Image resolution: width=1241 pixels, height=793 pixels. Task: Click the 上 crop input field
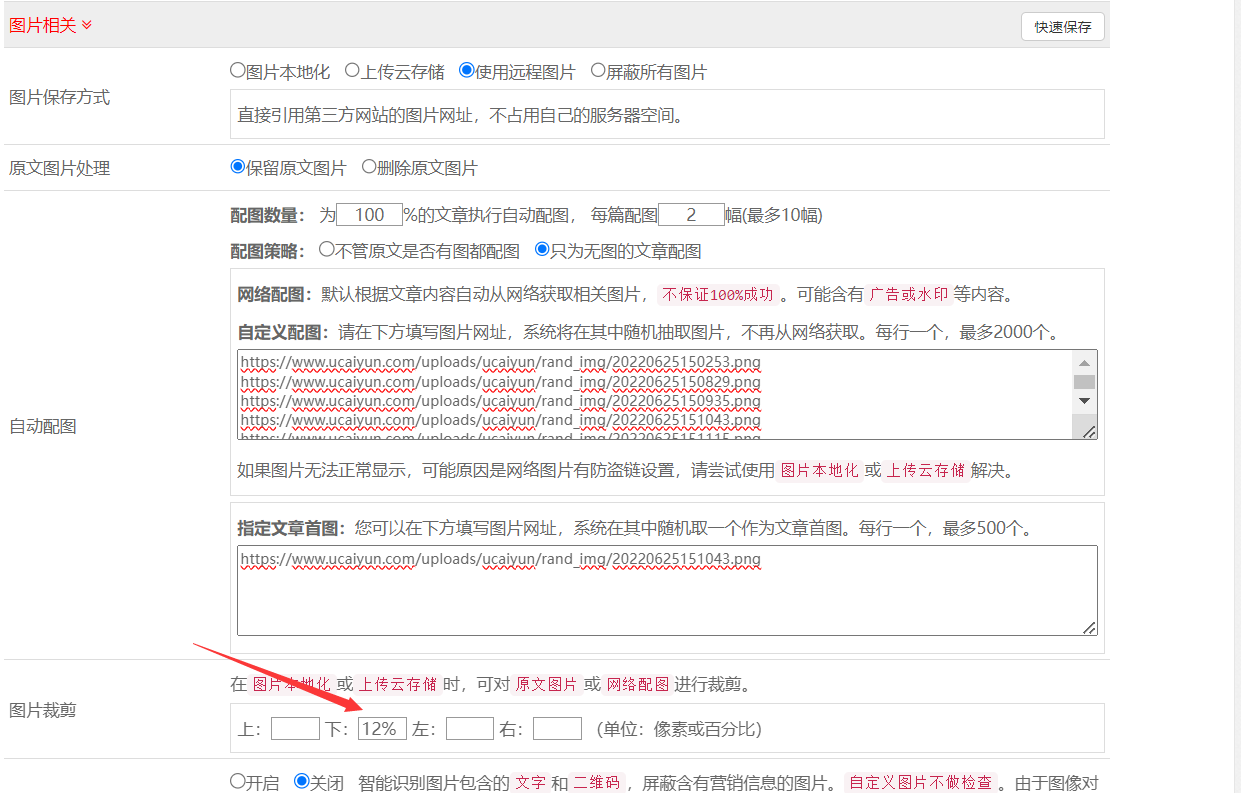click(x=295, y=729)
